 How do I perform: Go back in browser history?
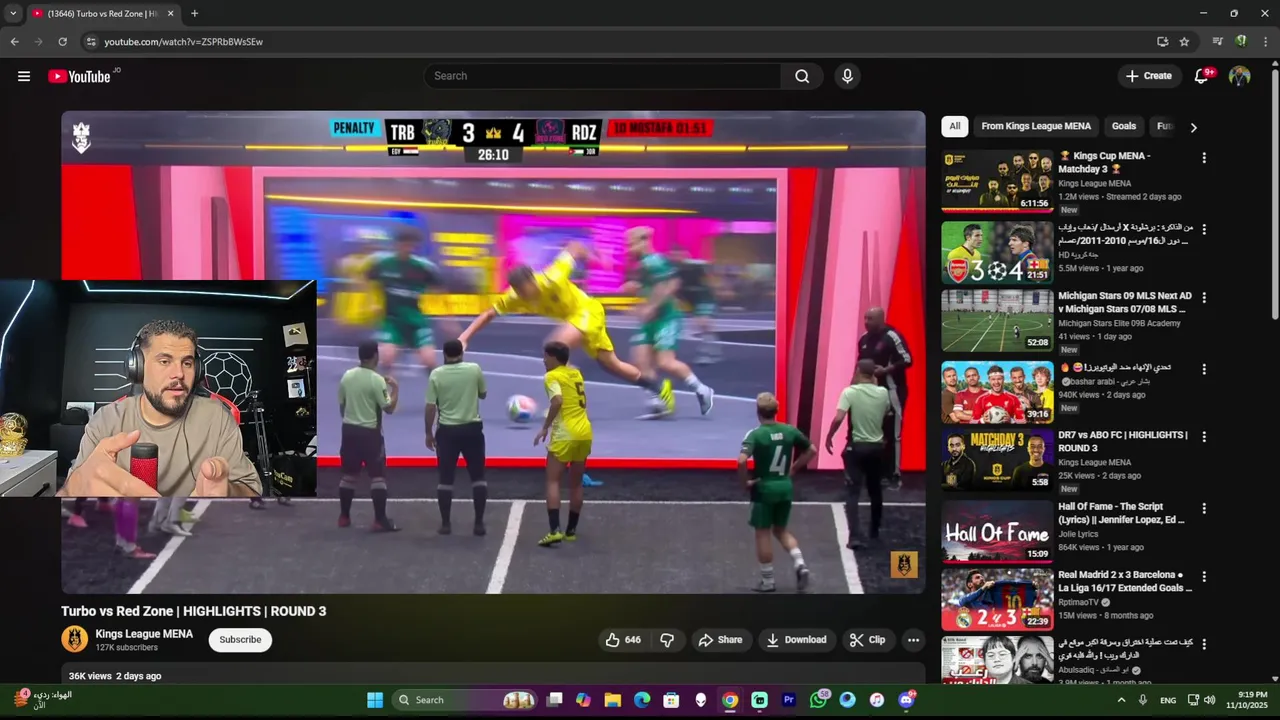click(14, 42)
